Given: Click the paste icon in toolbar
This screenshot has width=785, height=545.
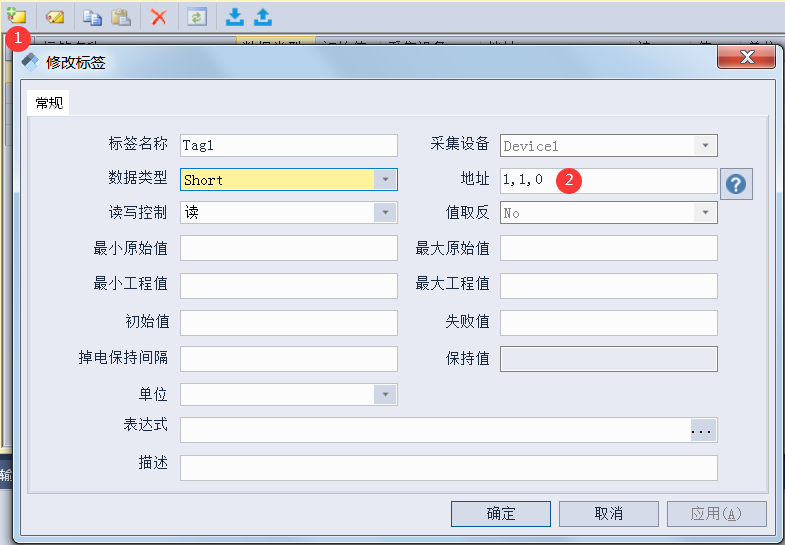Looking at the screenshot, I should click(121, 17).
